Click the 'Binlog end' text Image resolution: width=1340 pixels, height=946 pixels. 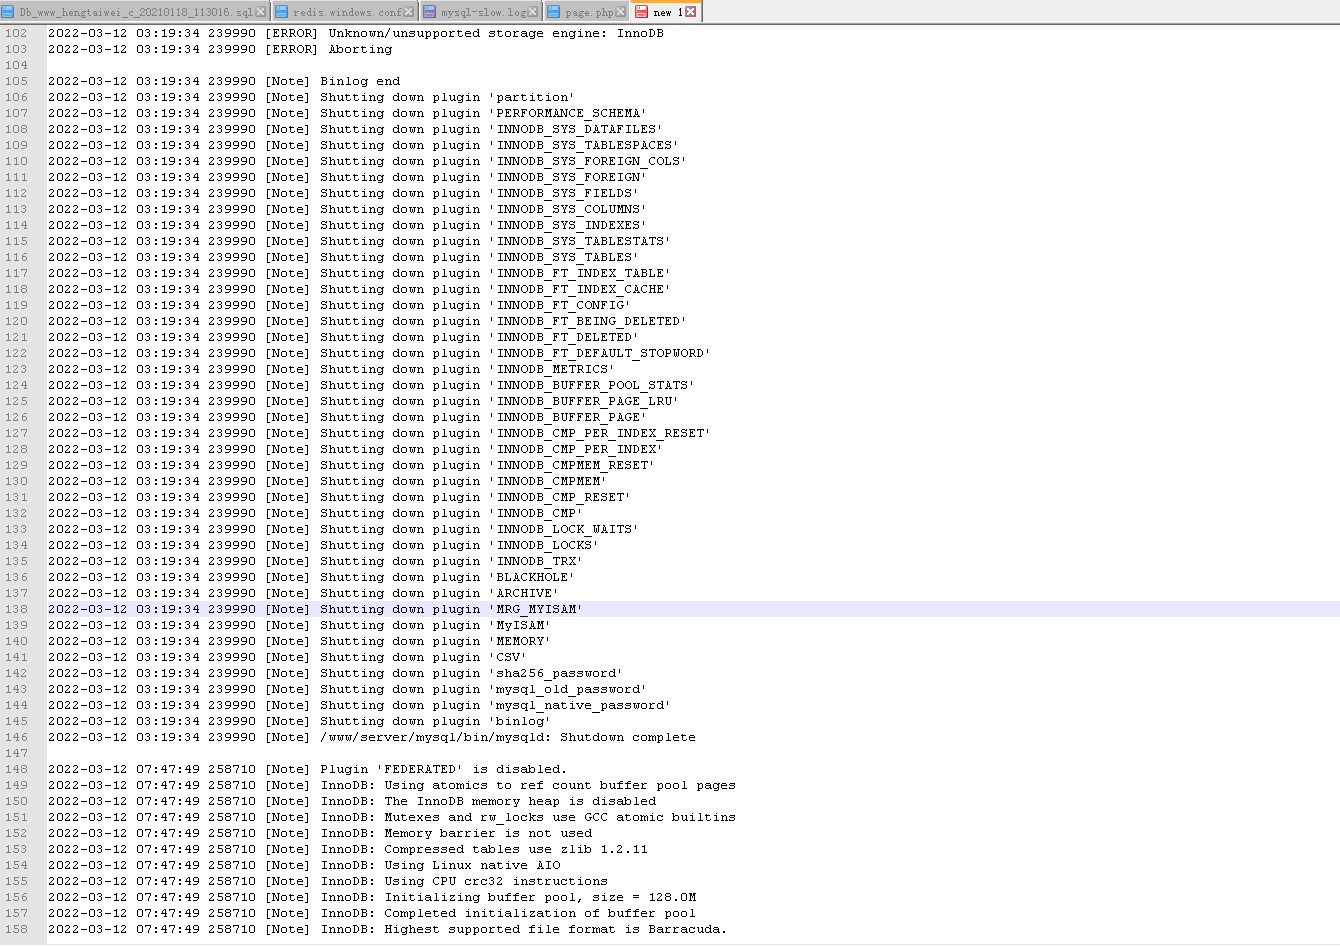(360, 81)
